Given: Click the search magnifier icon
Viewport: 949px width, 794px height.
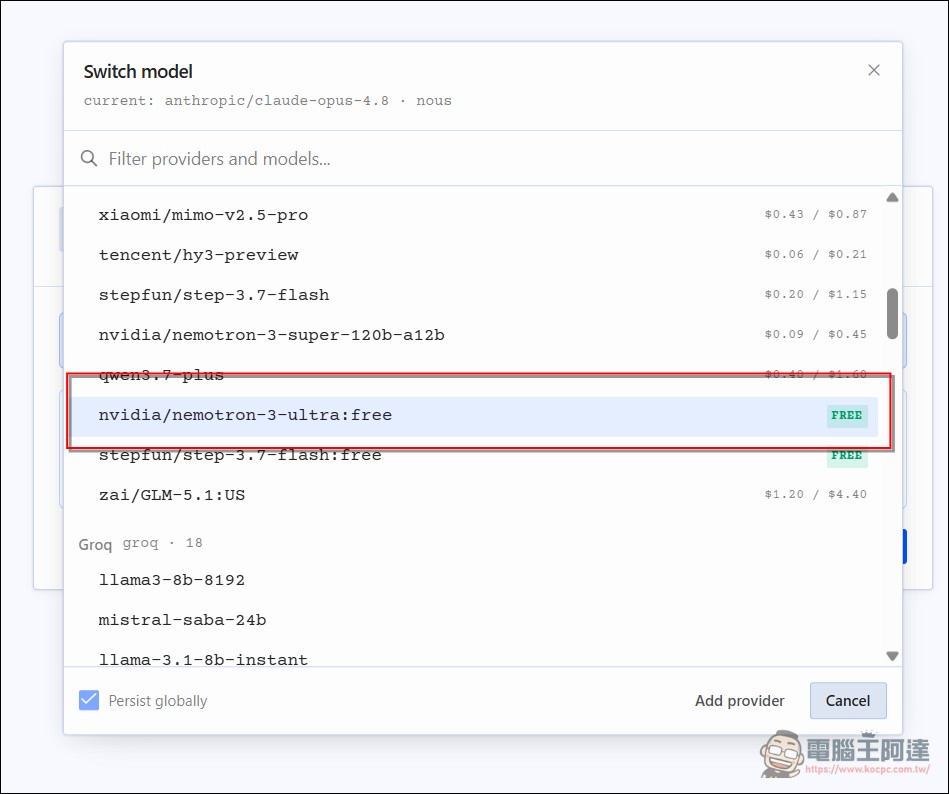Looking at the screenshot, I should pyautogui.click(x=89, y=159).
